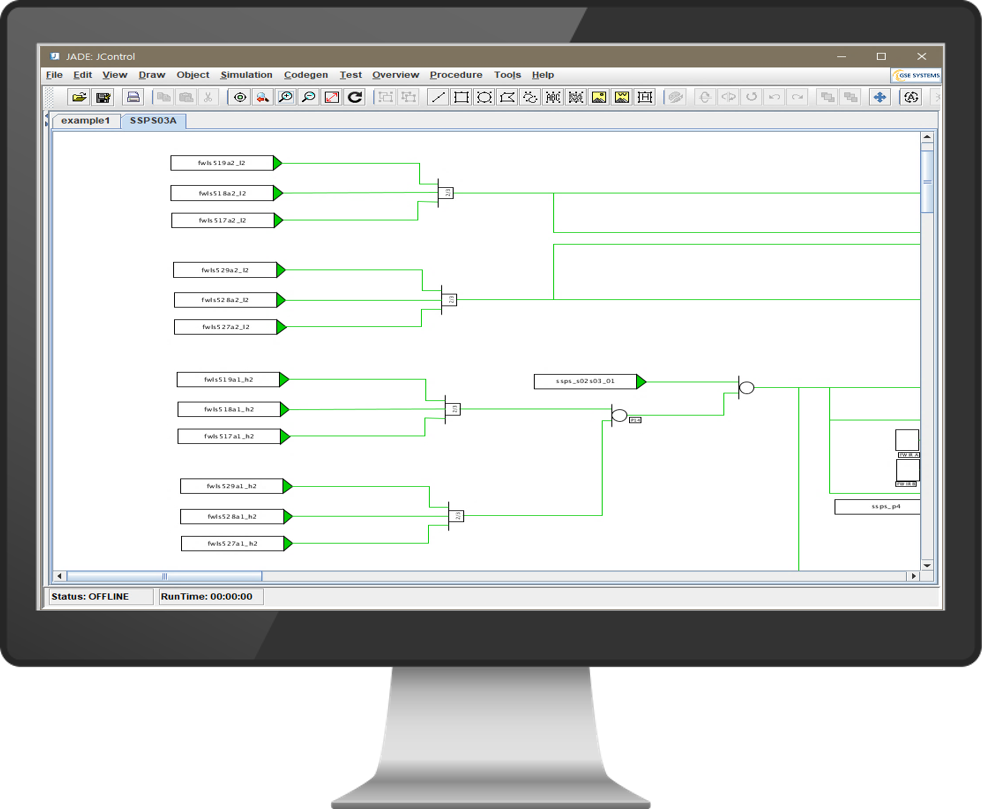Image resolution: width=983 pixels, height=809 pixels.
Task: Click the ssps_p4 block
Action: click(878, 507)
